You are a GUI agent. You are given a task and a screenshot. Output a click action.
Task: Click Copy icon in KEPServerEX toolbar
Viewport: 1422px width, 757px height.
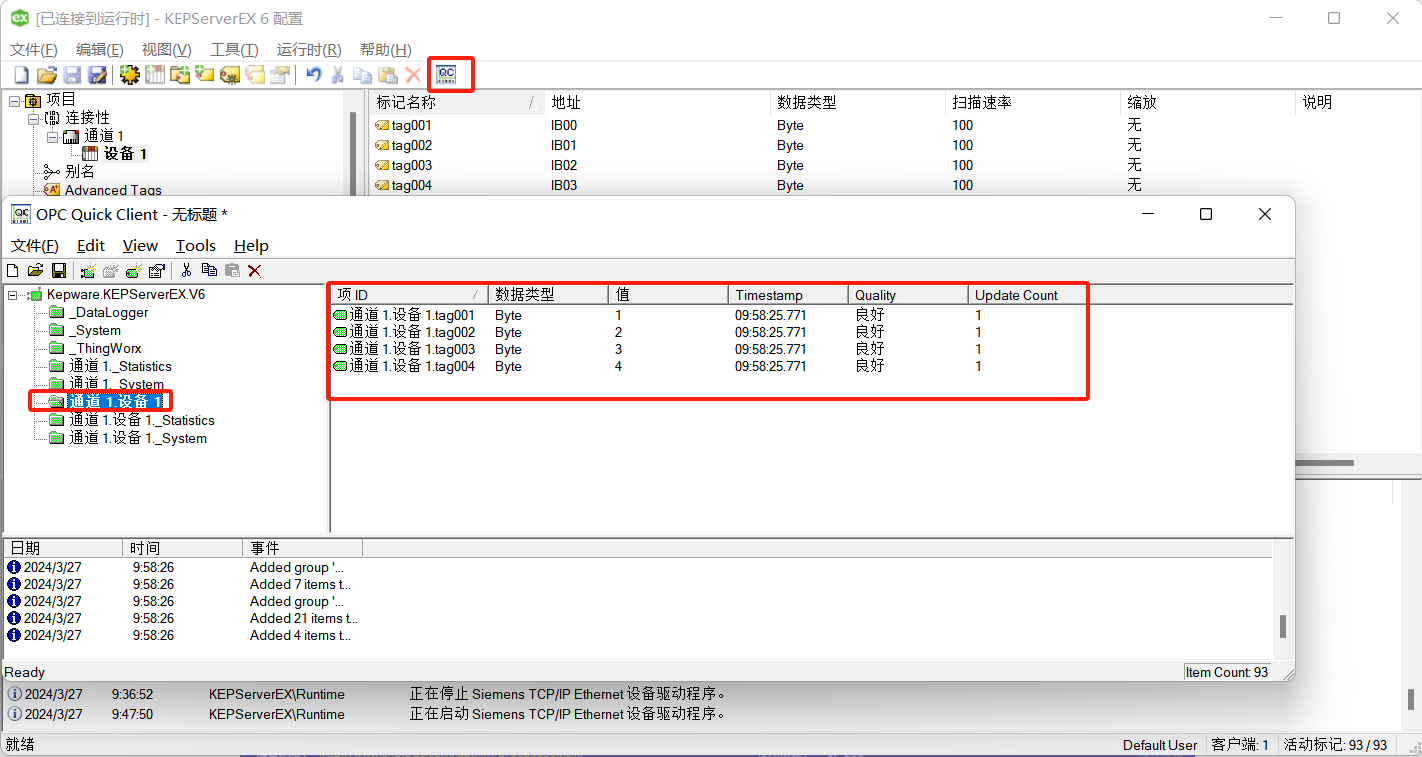[362, 75]
